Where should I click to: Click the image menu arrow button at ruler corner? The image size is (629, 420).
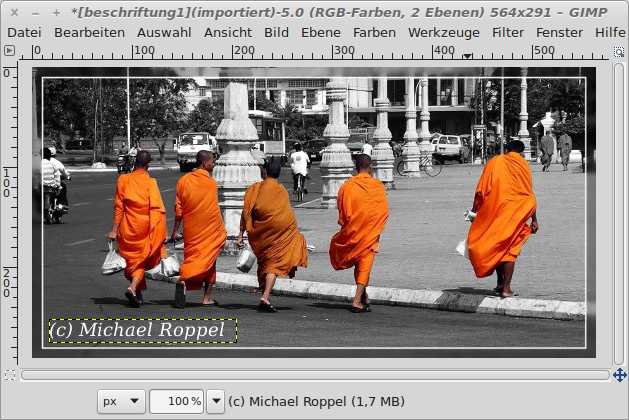click(9, 51)
